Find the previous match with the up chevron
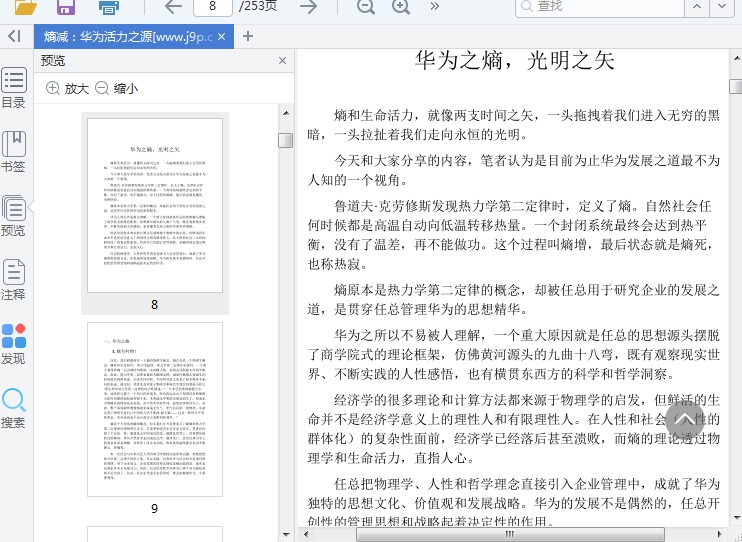742x542 pixels. (697, 7)
